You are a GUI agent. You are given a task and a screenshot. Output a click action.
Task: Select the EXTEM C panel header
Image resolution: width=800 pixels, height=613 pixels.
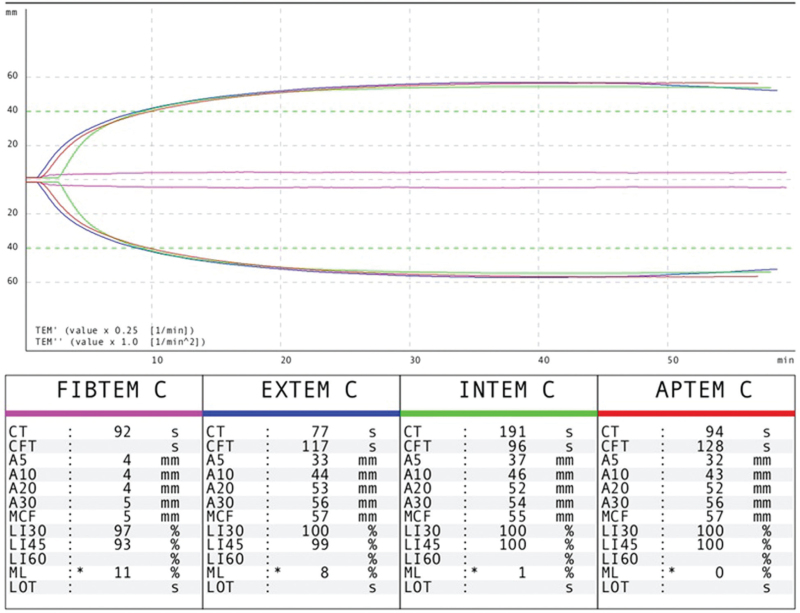(x=301, y=391)
